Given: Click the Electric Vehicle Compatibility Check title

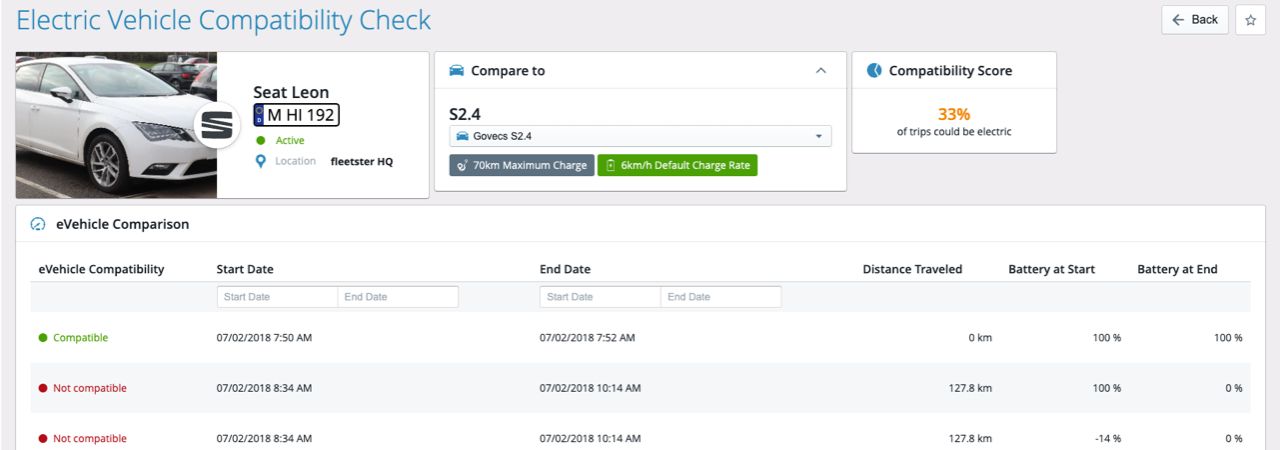Looking at the screenshot, I should (224, 20).
